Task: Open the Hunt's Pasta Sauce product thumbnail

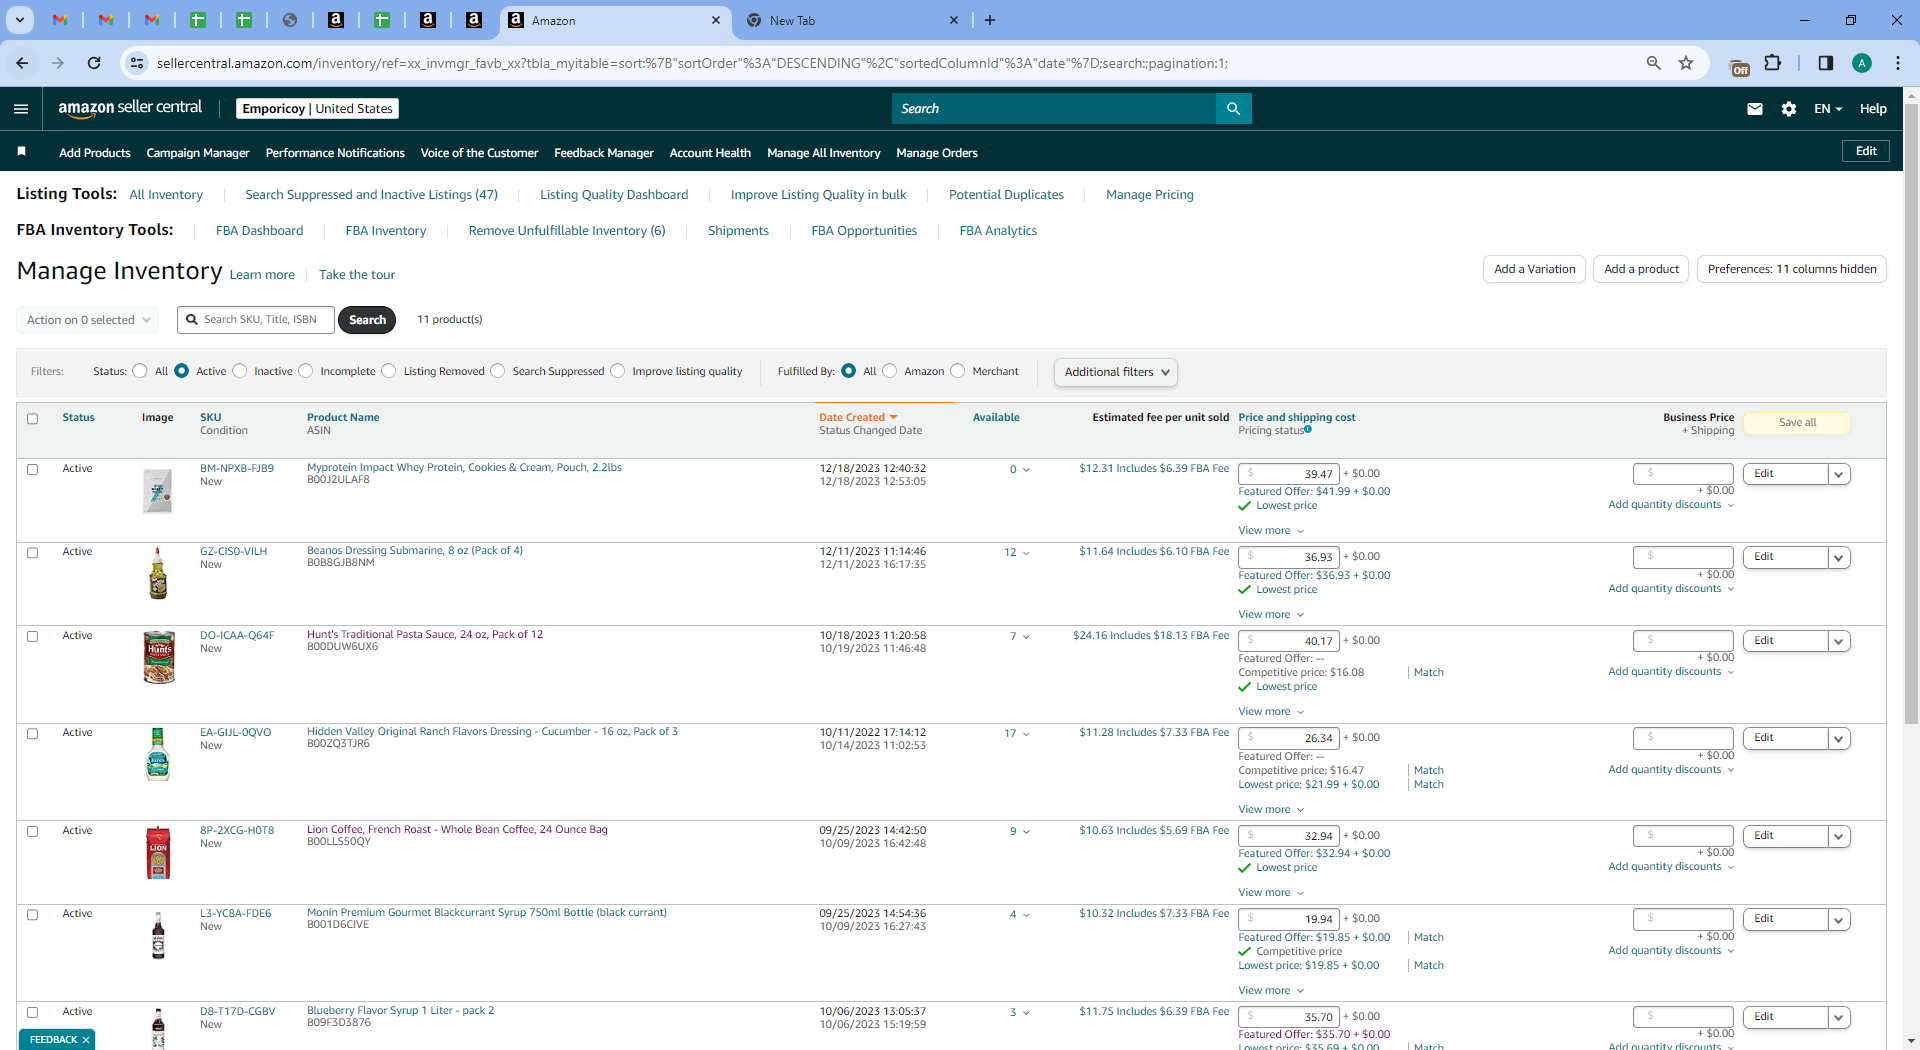Action: click(158, 657)
